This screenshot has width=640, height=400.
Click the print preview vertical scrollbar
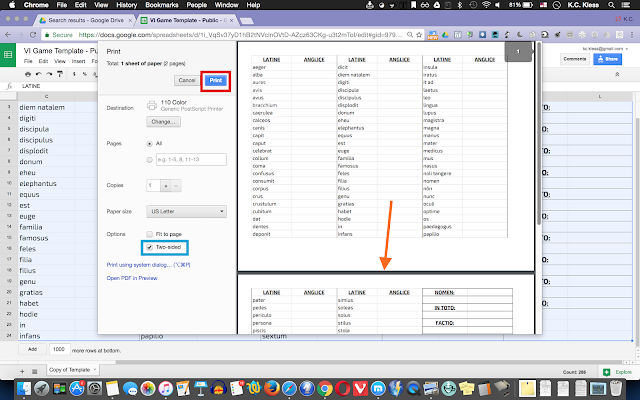click(x=539, y=135)
